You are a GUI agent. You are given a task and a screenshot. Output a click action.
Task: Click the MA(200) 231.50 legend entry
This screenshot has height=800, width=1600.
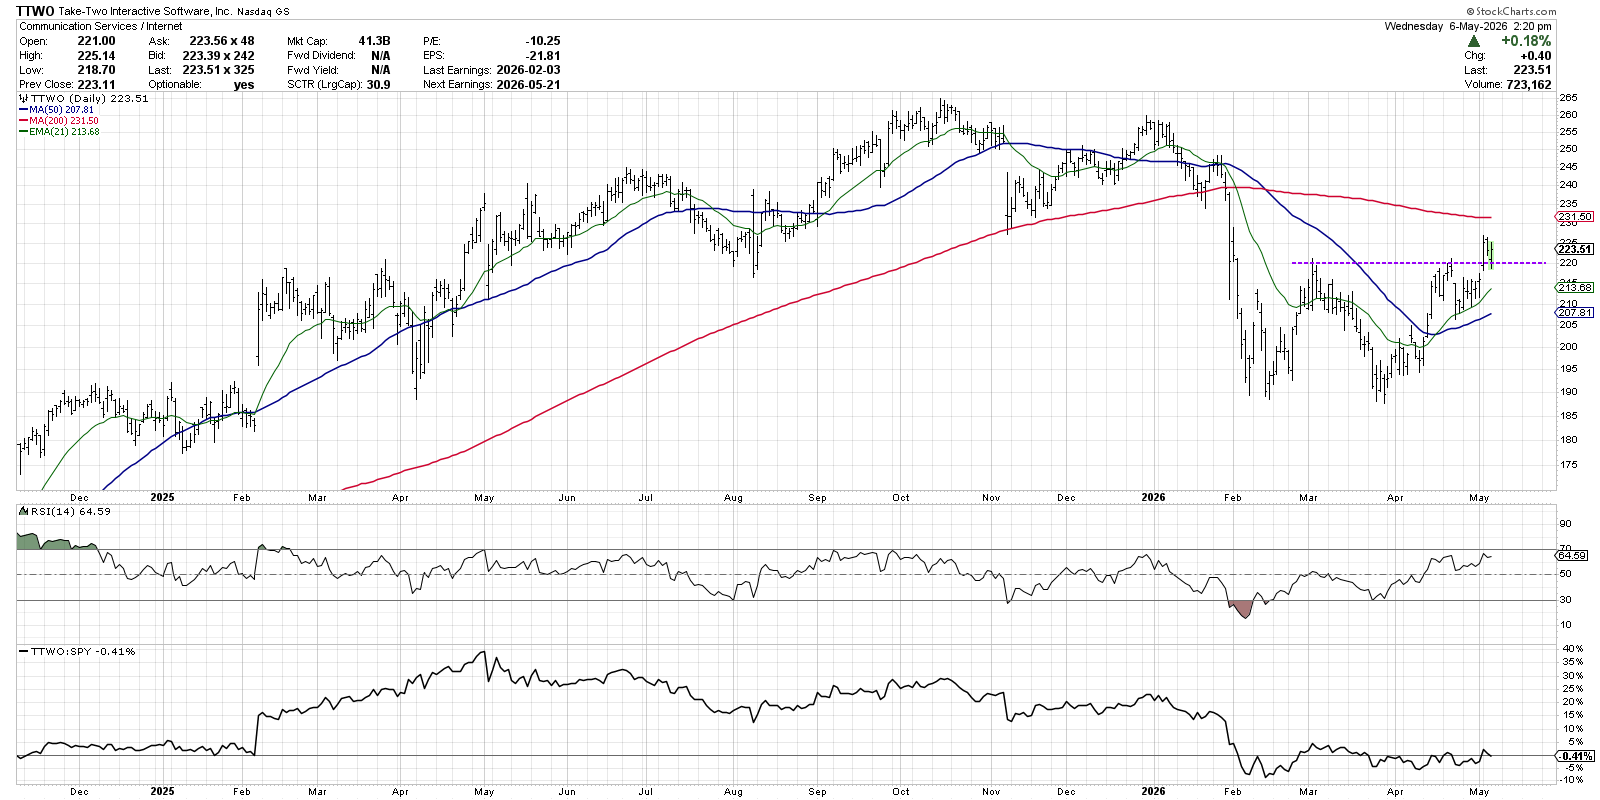tap(64, 121)
